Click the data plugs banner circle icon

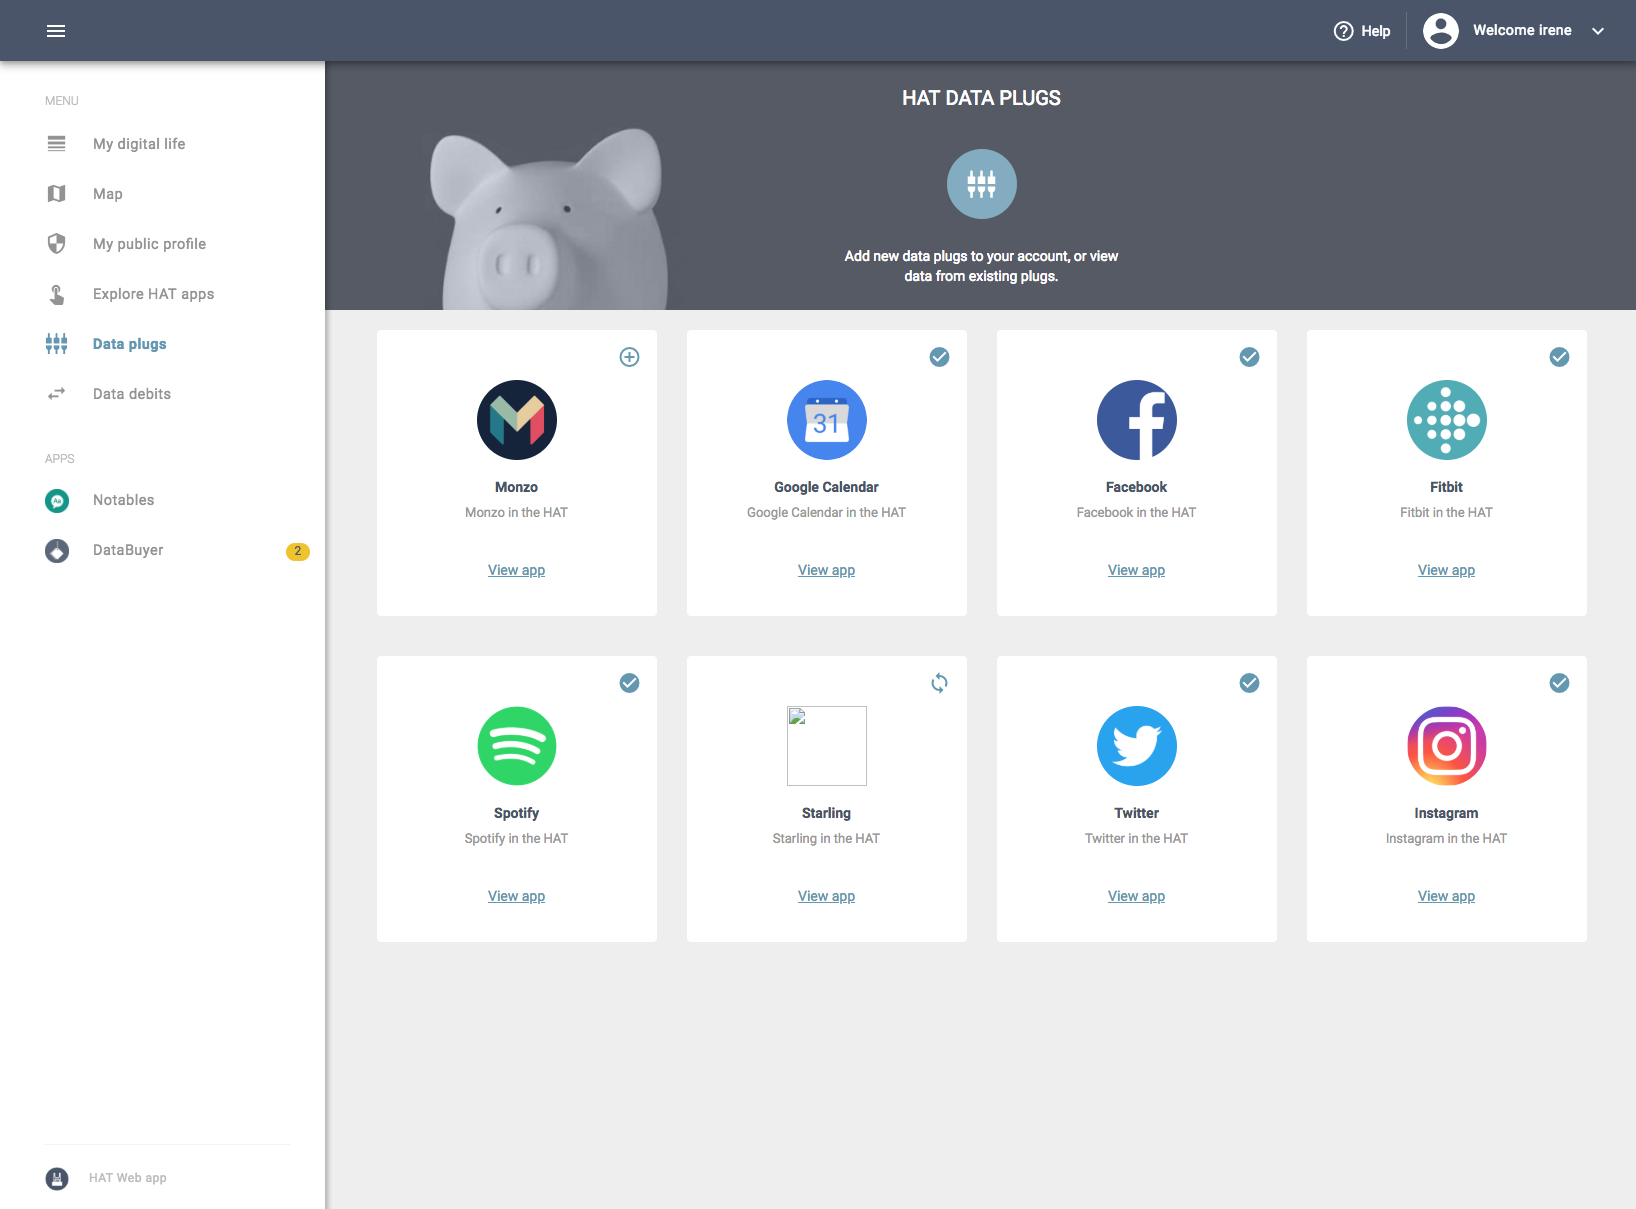(x=982, y=184)
